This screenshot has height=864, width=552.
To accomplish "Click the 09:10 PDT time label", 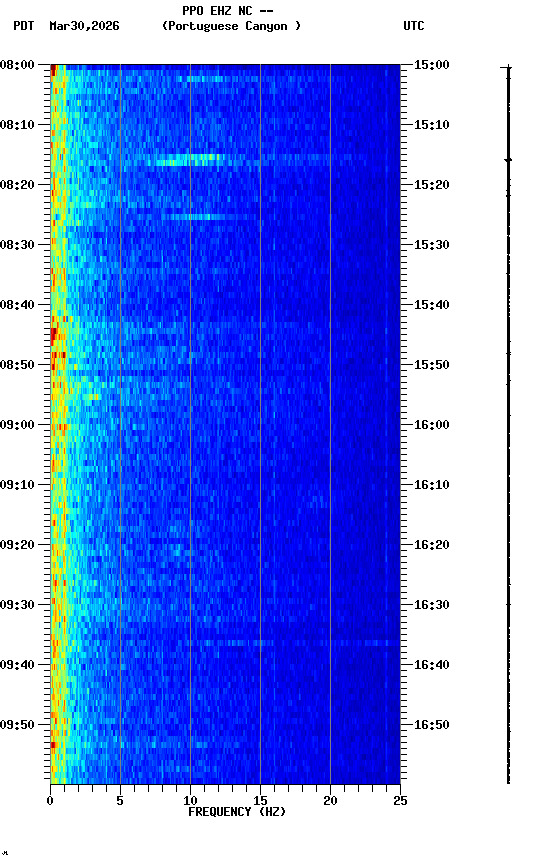I will [17, 485].
